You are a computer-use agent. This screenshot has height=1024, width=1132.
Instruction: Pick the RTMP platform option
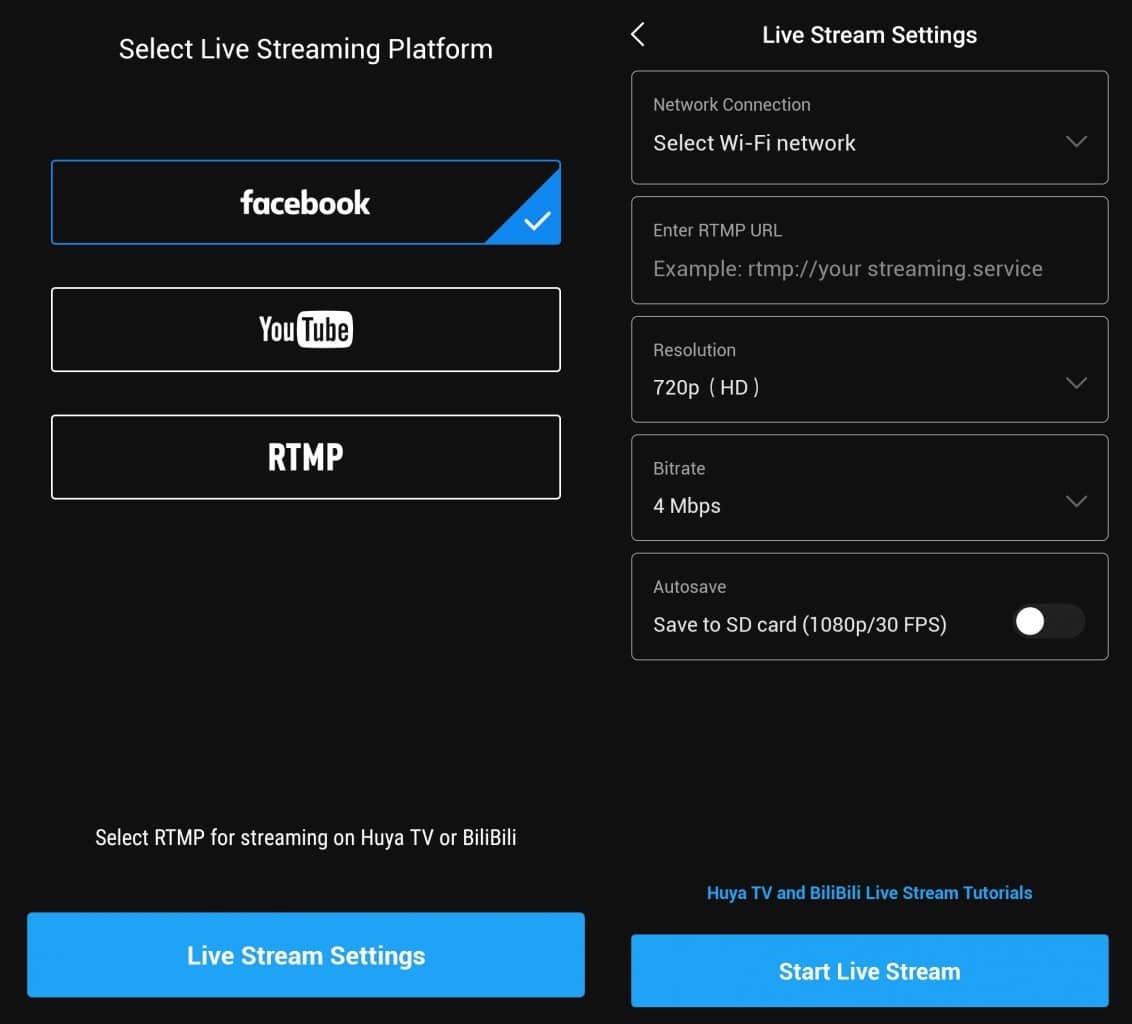[306, 456]
